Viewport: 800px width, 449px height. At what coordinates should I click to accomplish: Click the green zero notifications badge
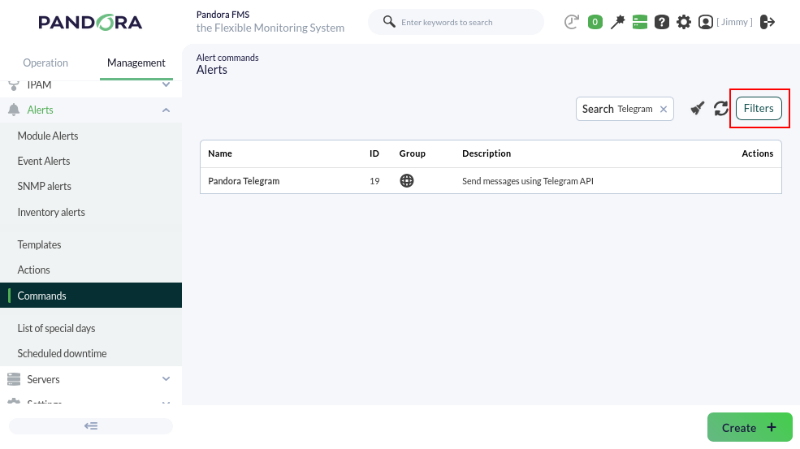[x=595, y=22]
